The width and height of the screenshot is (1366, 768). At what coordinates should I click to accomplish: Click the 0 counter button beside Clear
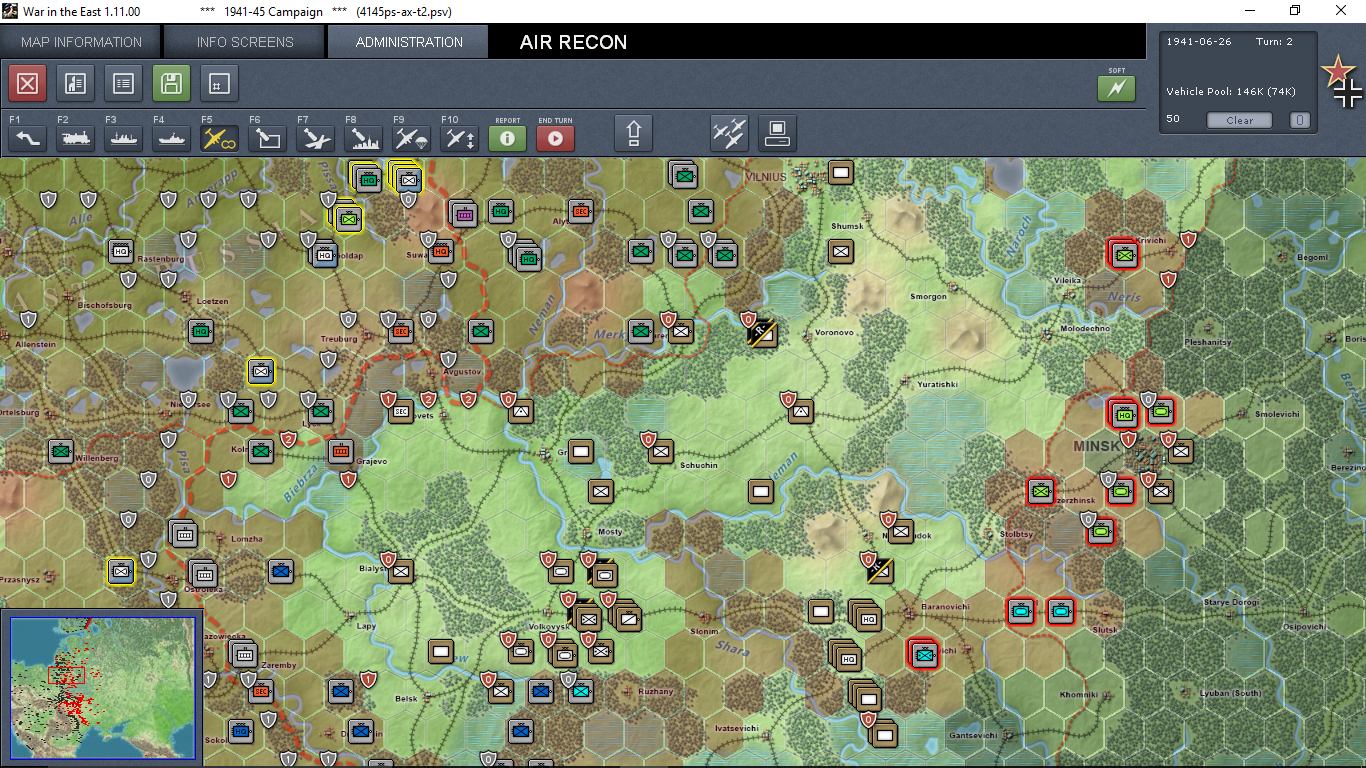pyautogui.click(x=1299, y=120)
